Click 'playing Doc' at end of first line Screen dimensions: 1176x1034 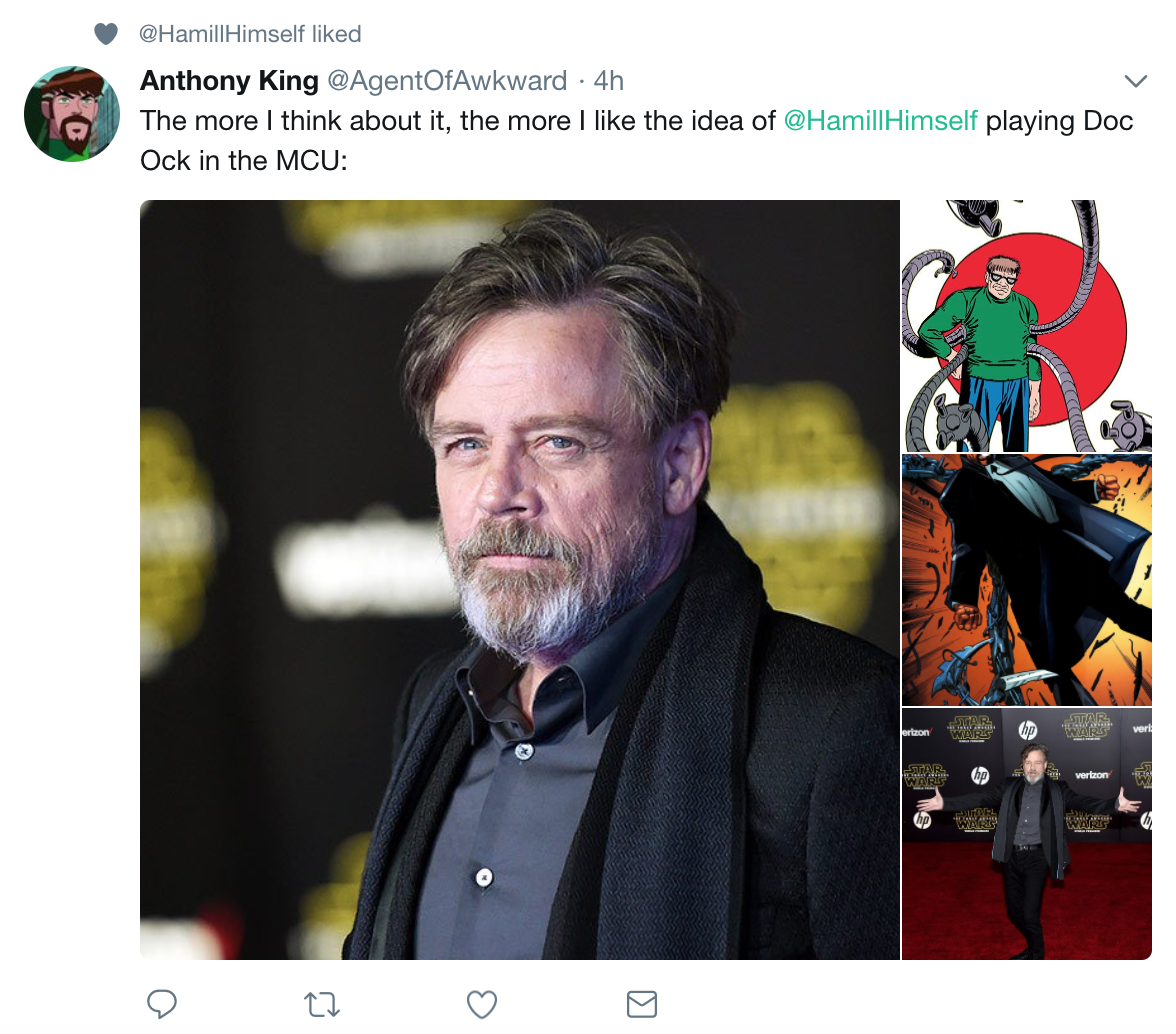(x=1059, y=121)
